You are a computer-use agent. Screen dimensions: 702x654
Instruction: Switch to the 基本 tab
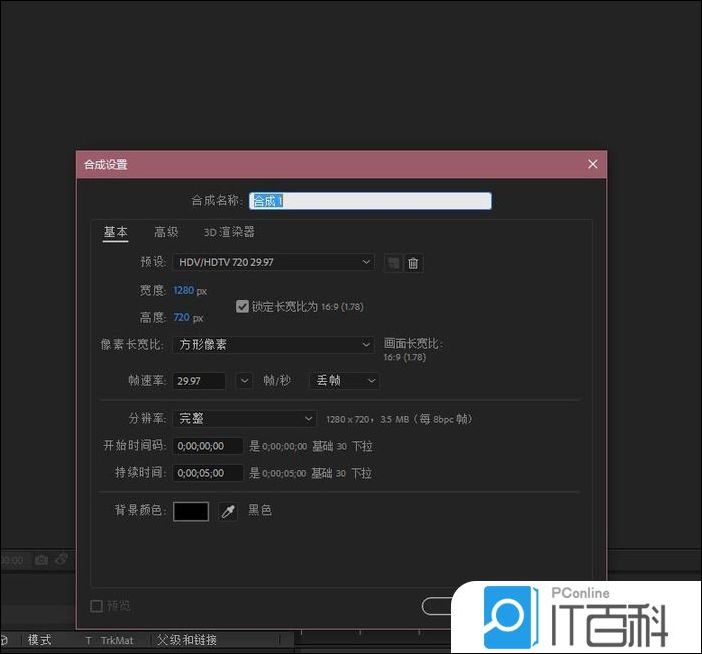pos(116,232)
